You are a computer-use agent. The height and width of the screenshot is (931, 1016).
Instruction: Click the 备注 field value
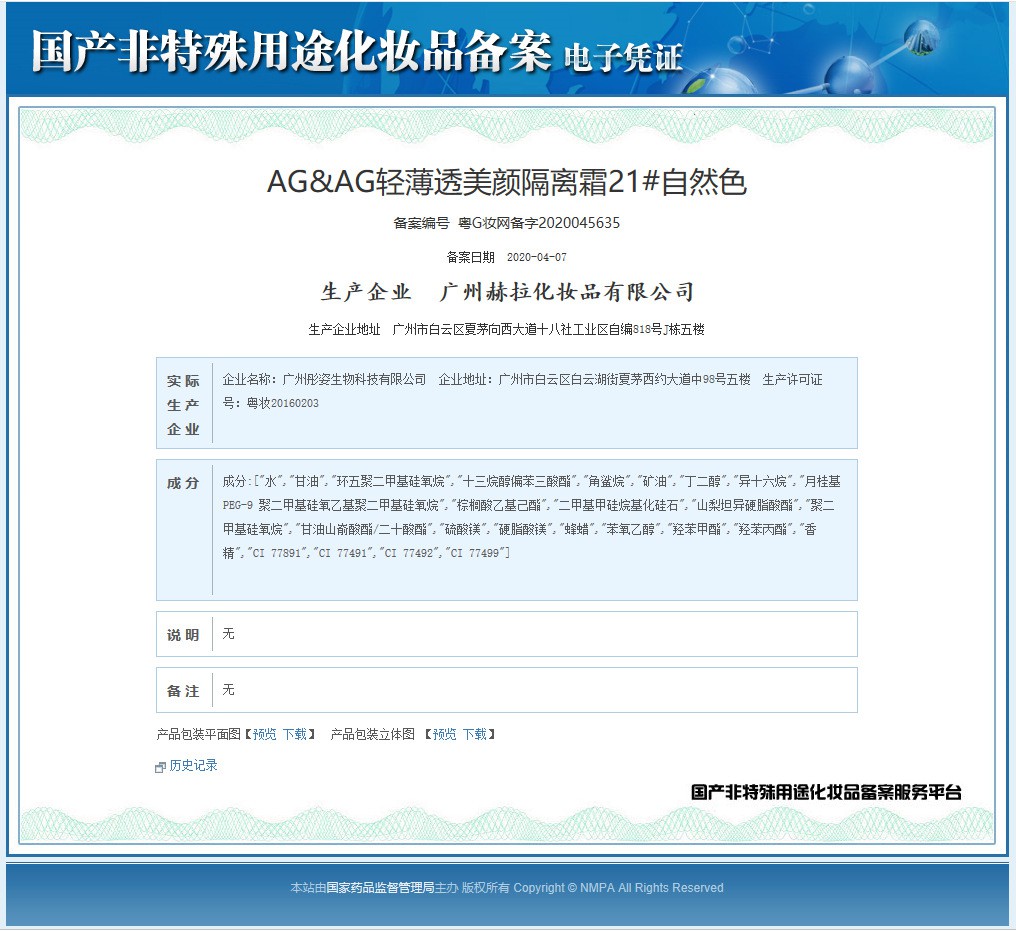point(228,690)
